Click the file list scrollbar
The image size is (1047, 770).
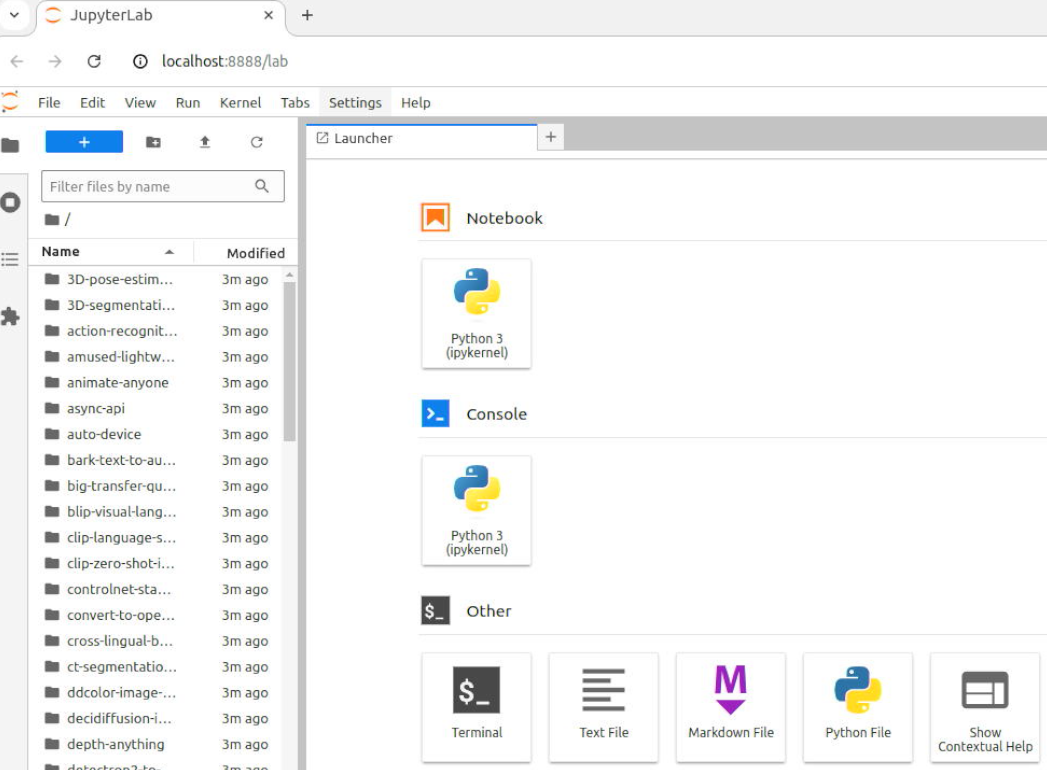289,361
